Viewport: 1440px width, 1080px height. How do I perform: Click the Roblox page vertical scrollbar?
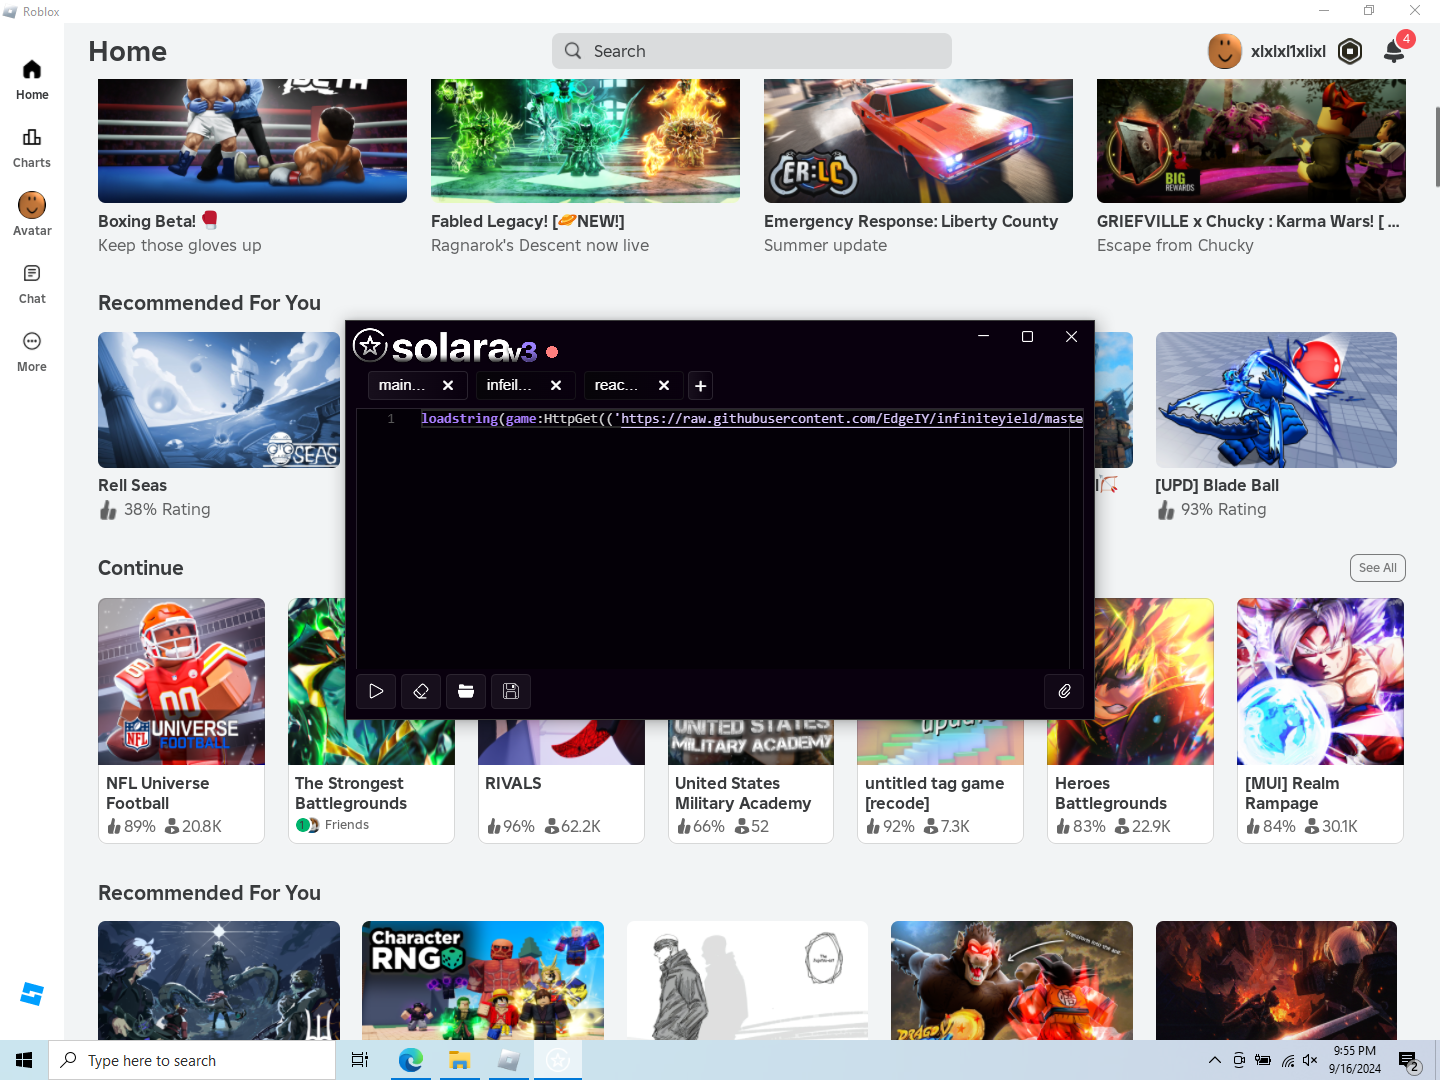click(1437, 146)
